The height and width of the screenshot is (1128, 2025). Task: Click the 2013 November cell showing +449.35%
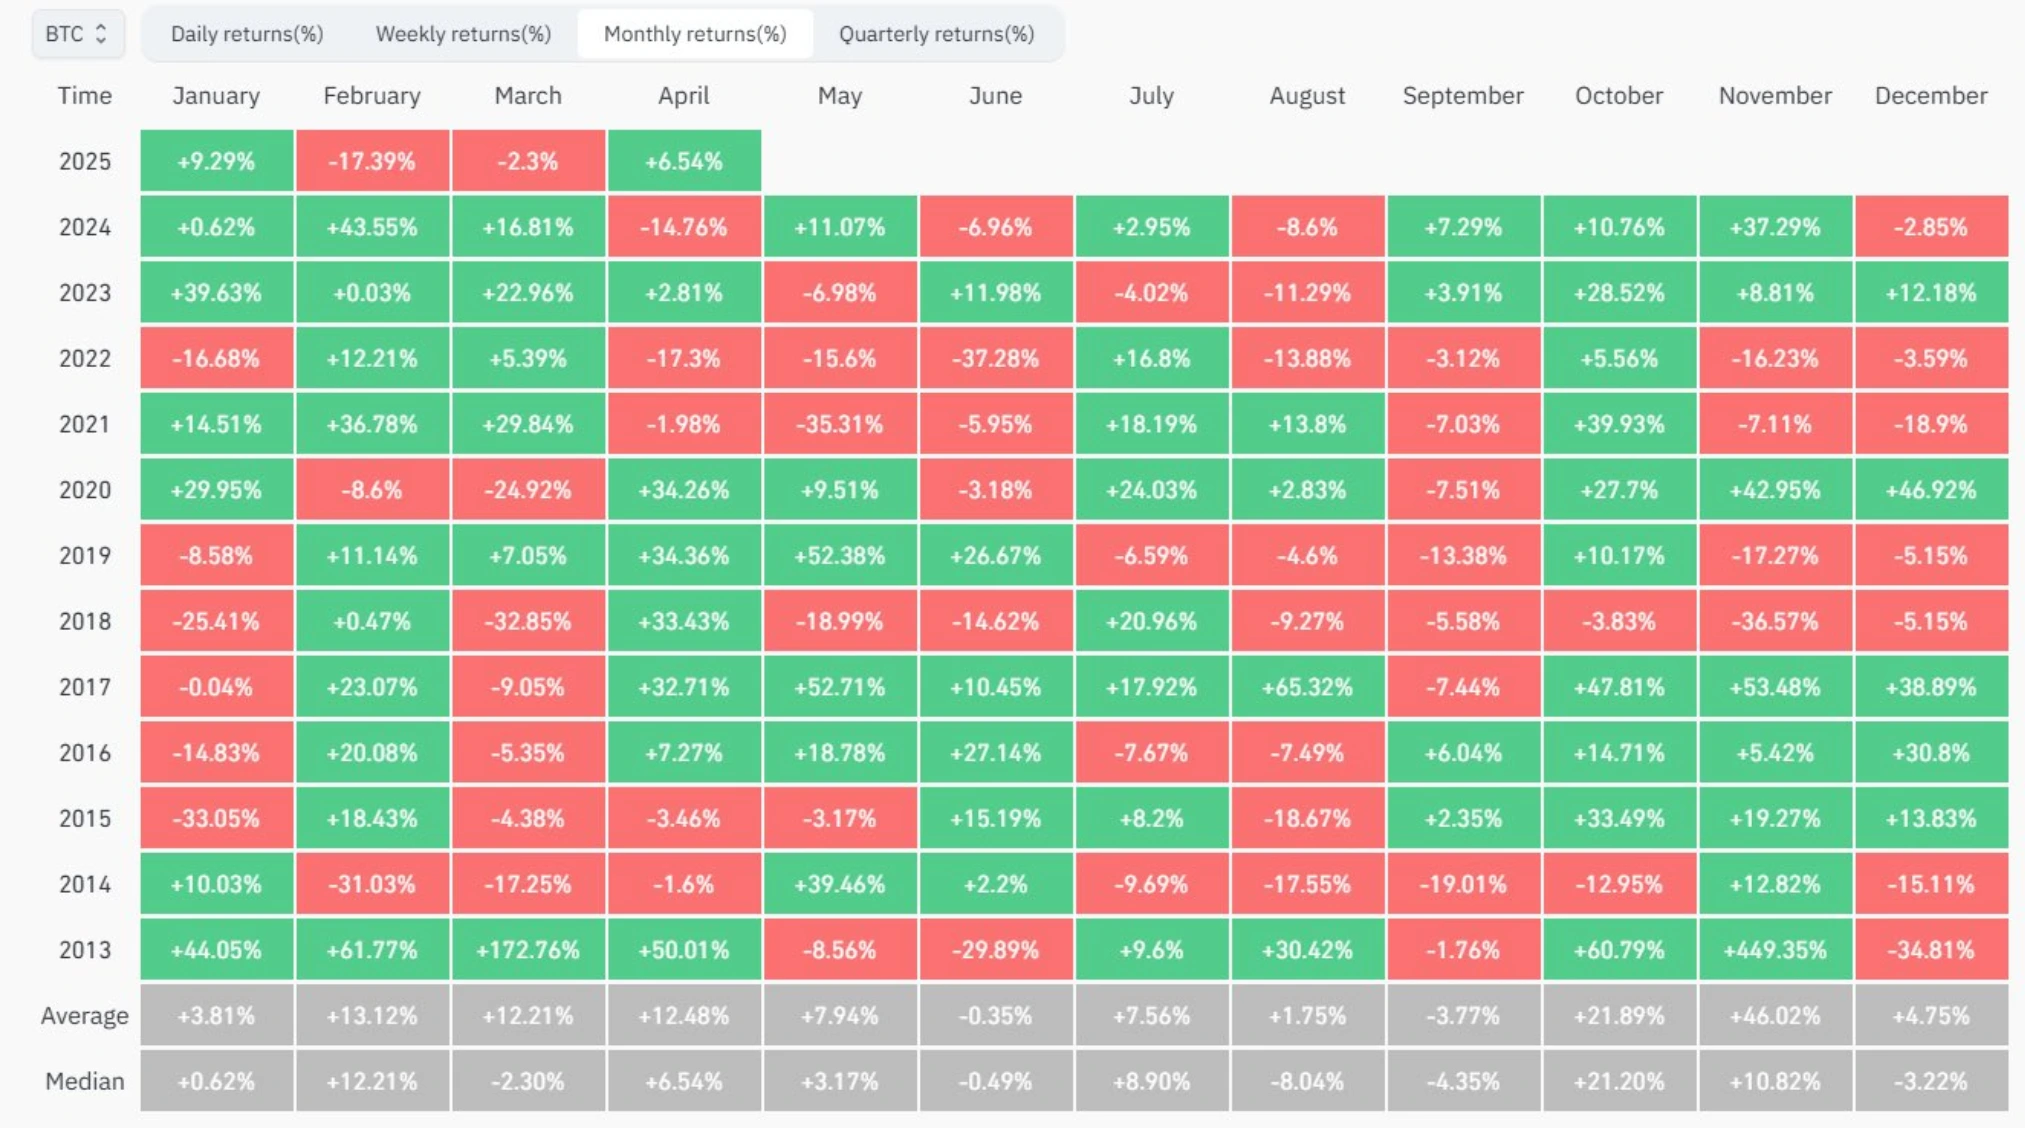[1775, 950]
